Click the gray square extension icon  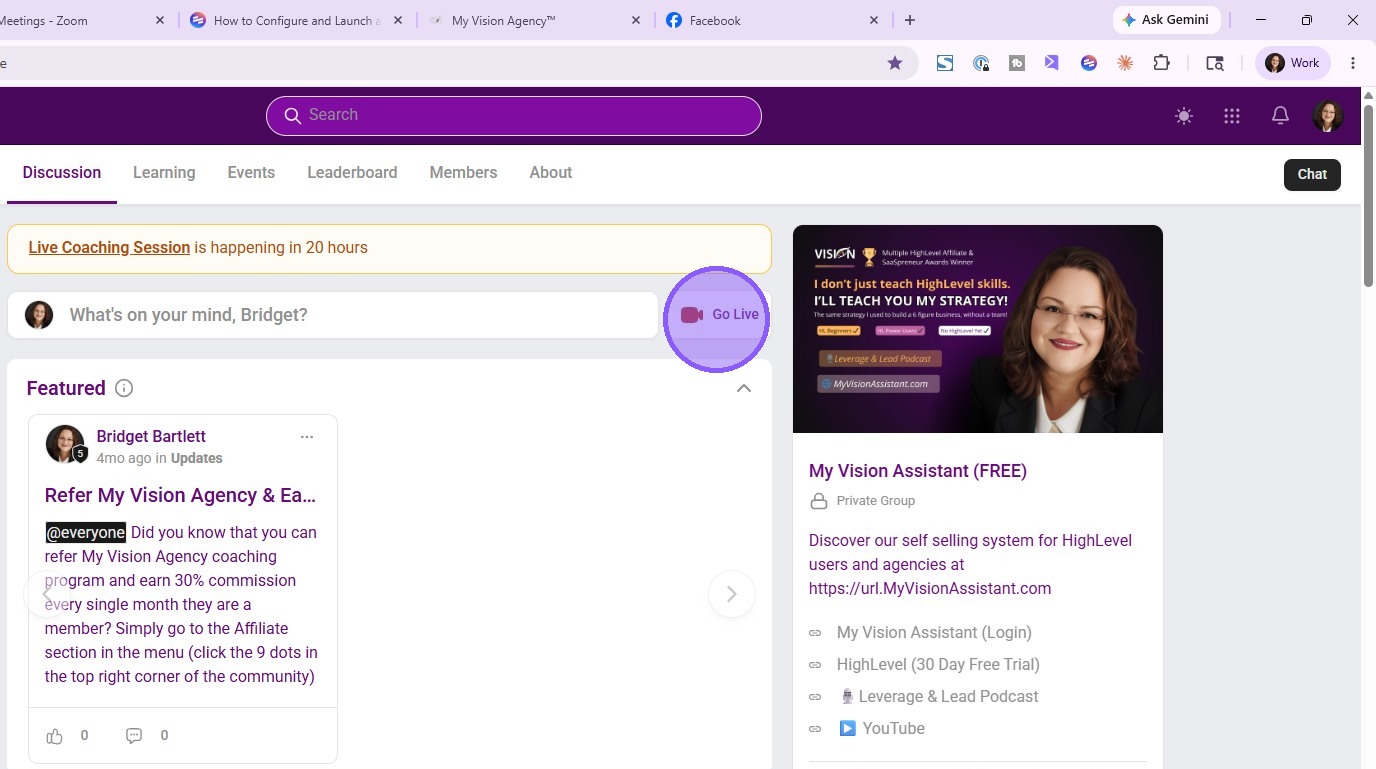coord(1017,63)
